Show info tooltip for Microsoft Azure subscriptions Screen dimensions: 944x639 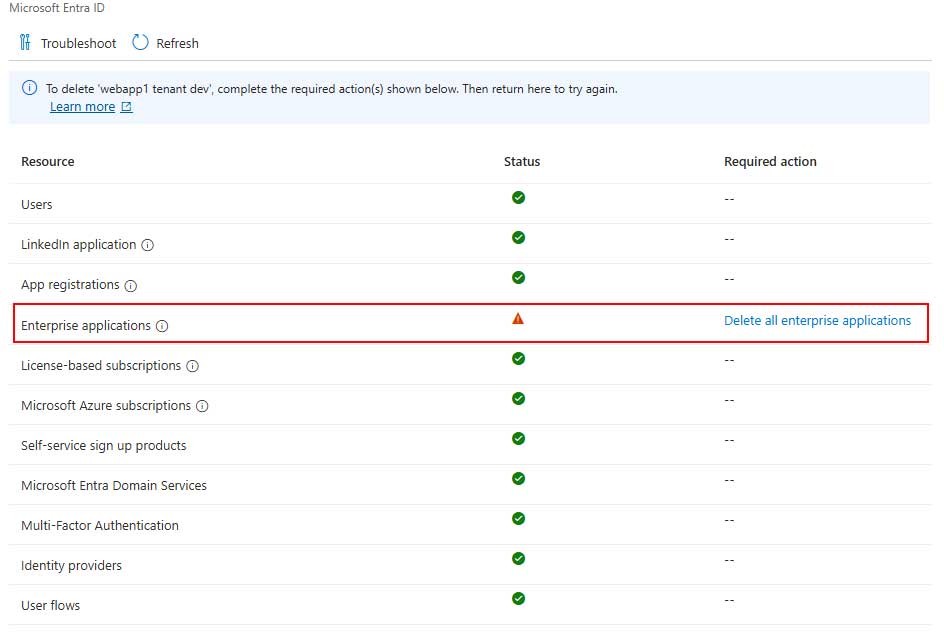click(x=202, y=406)
